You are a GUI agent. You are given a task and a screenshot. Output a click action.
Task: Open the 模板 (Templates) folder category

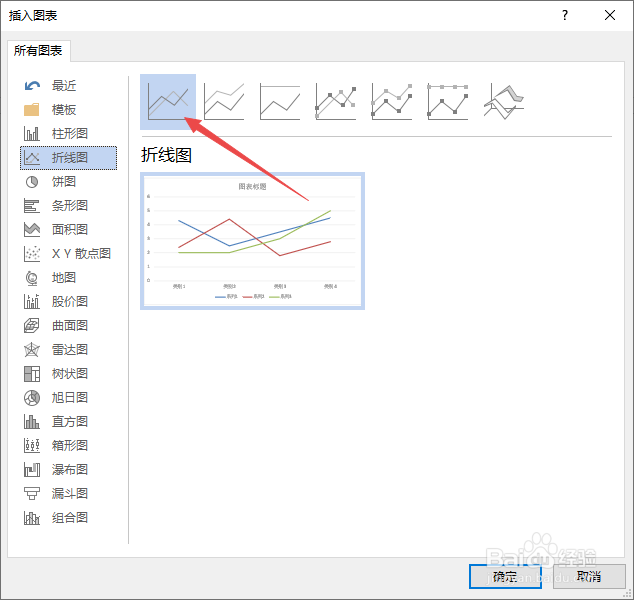68,110
